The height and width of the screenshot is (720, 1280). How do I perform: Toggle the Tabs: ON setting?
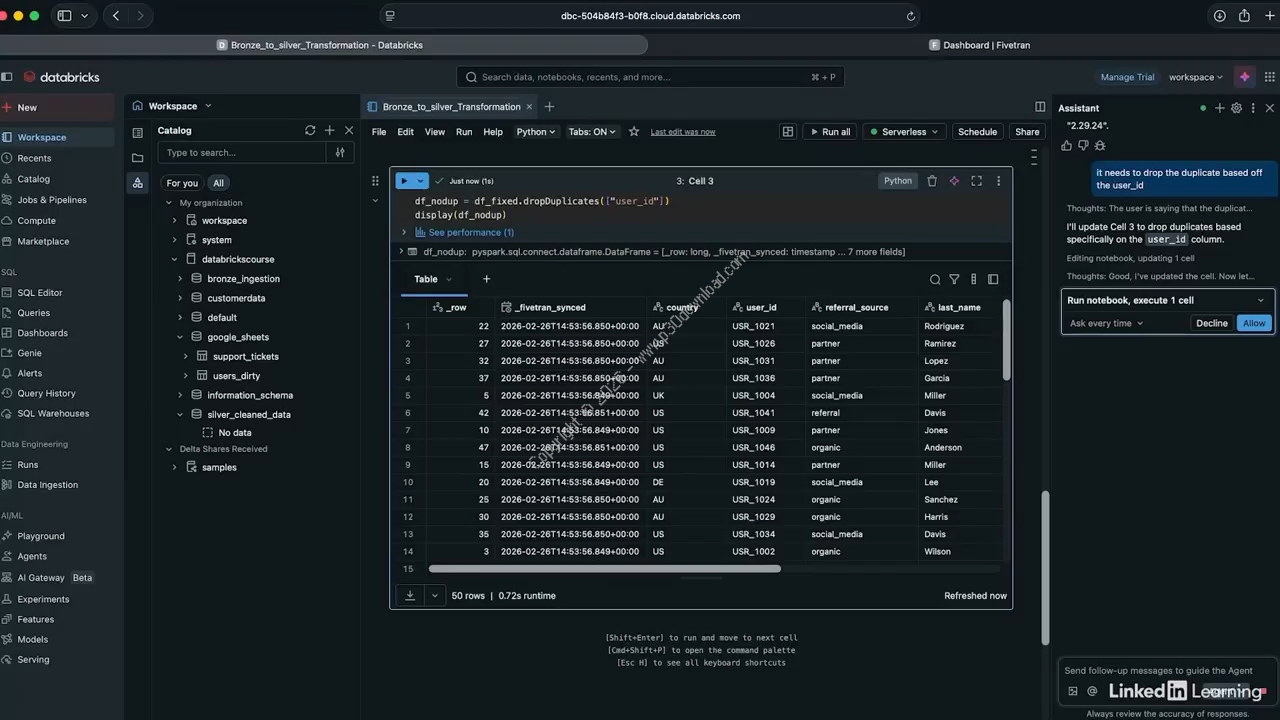(592, 132)
